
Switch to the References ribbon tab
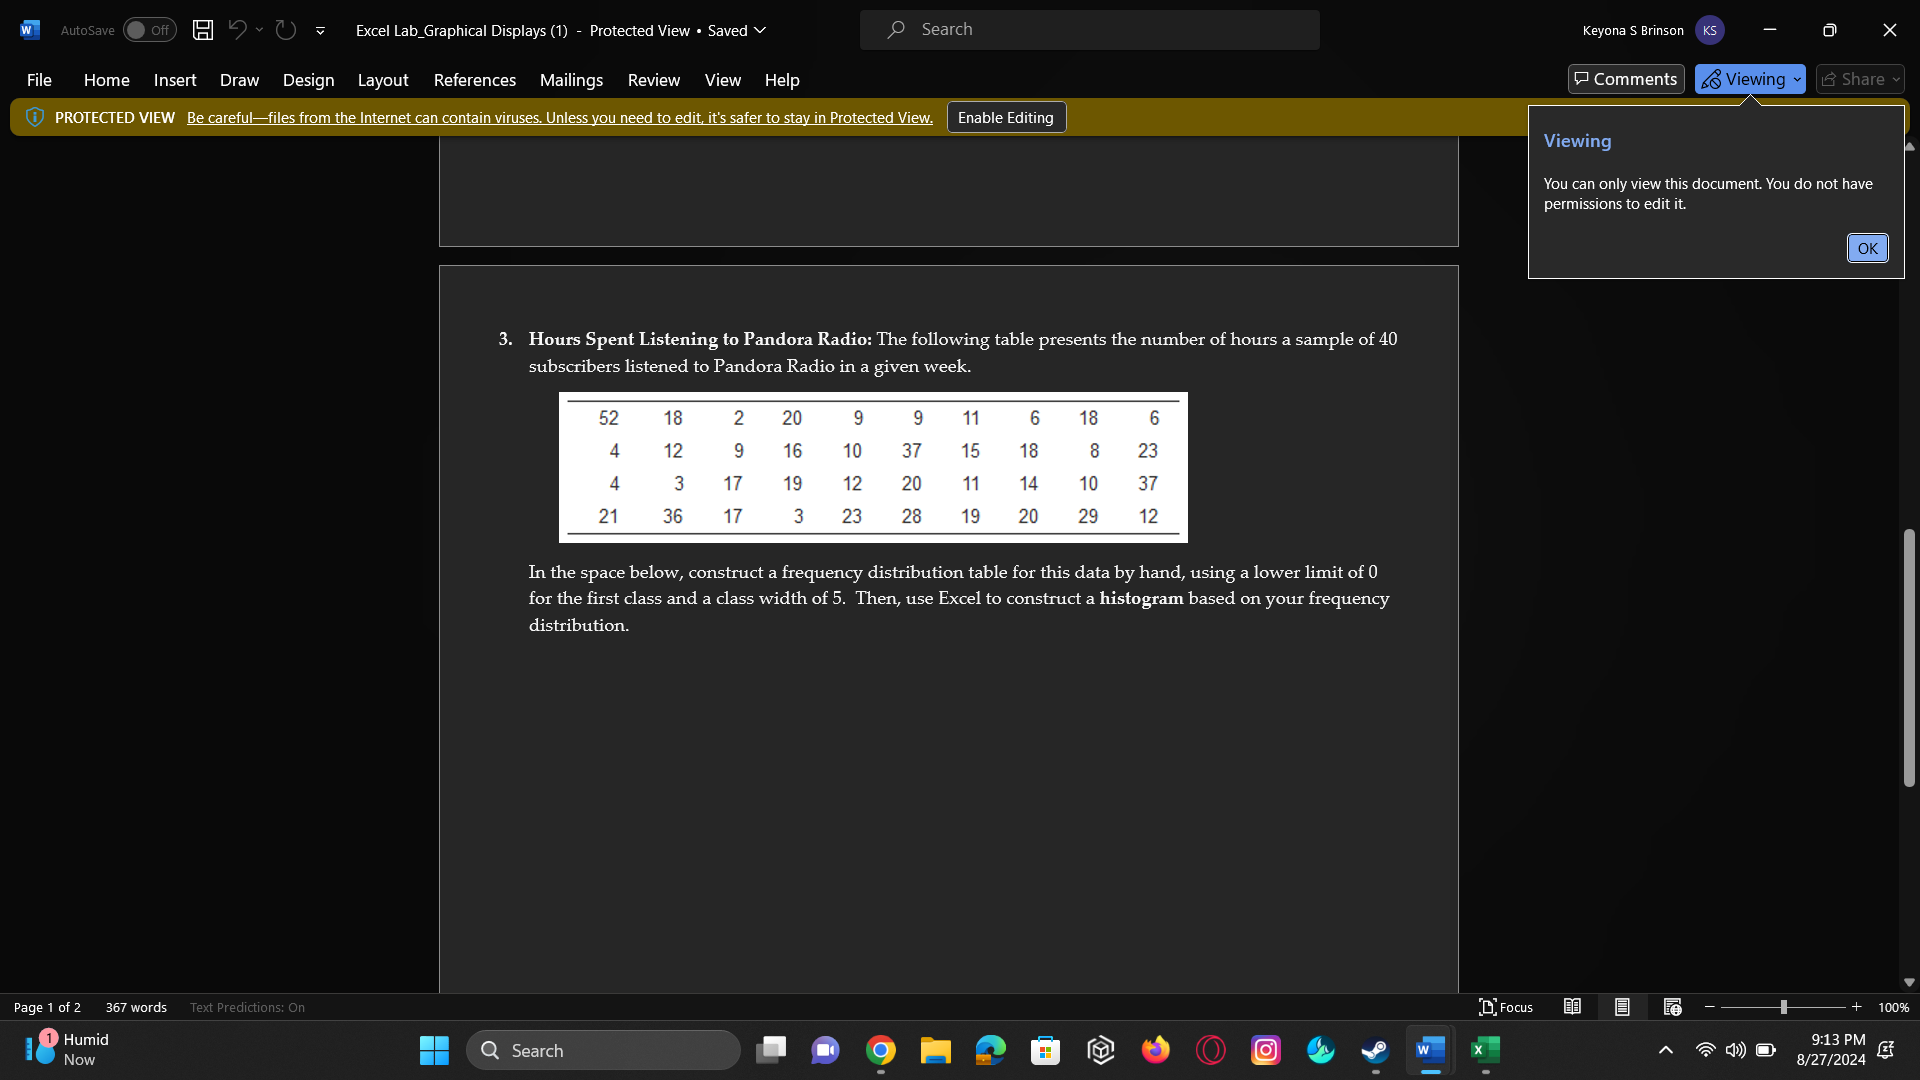point(474,80)
